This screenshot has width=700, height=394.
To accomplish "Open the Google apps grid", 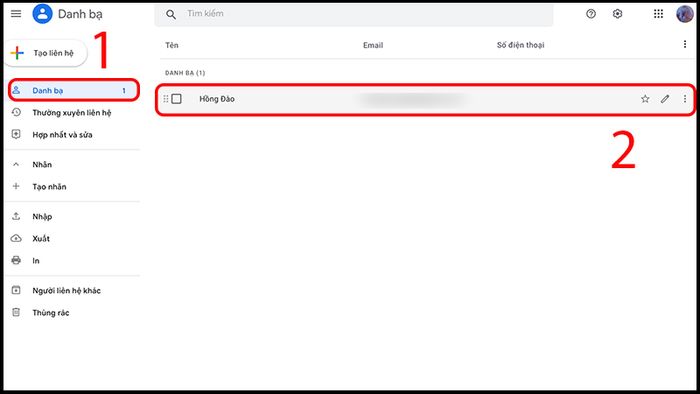I will pos(658,14).
